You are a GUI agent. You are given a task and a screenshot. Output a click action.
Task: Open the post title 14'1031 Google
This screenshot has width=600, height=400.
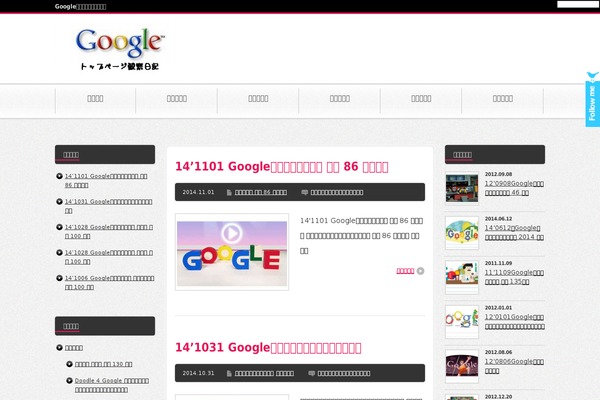pyautogui.click(x=268, y=348)
